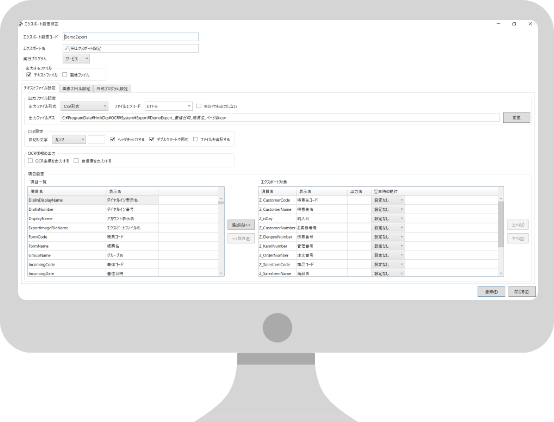Select the Z_KanriNumber row in export targets

[x=378, y=246]
